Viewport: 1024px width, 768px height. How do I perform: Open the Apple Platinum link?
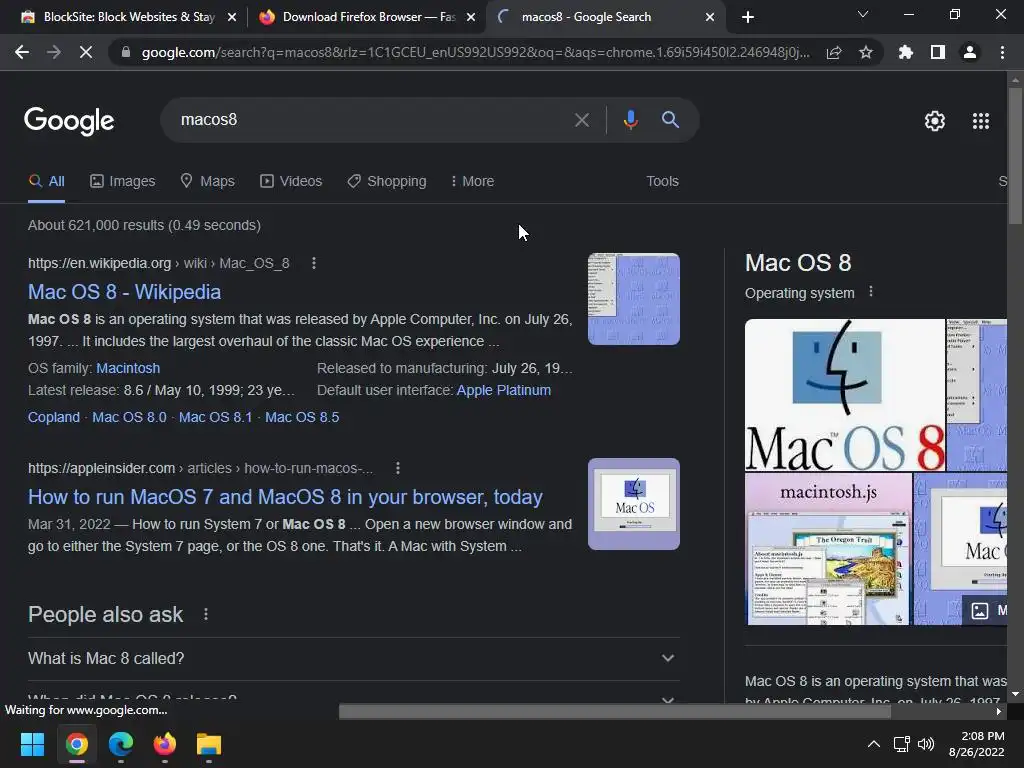tap(504, 391)
